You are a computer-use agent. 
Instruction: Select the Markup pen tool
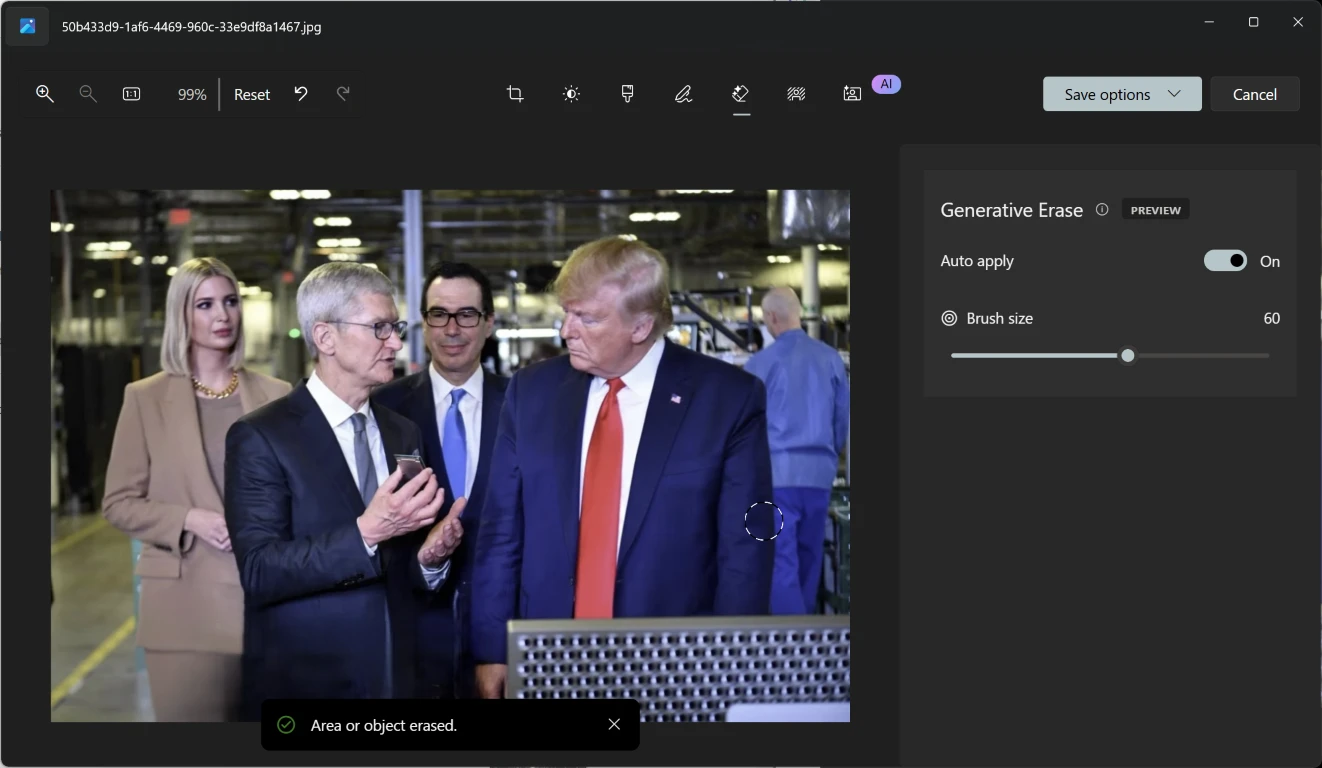click(x=684, y=94)
